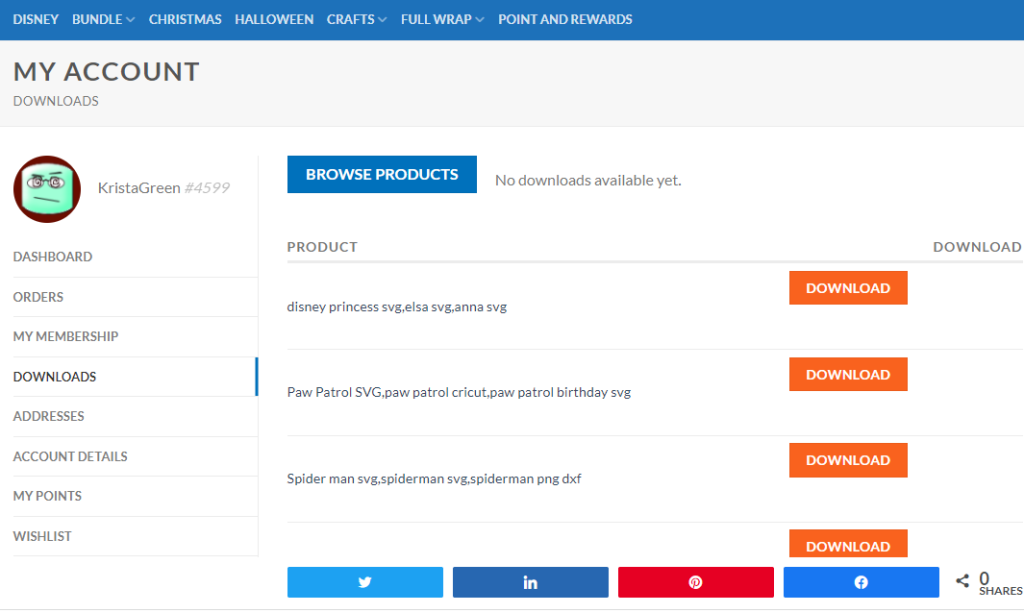
Task: Share on Pinterest button
Action: (x=696, y=582)
